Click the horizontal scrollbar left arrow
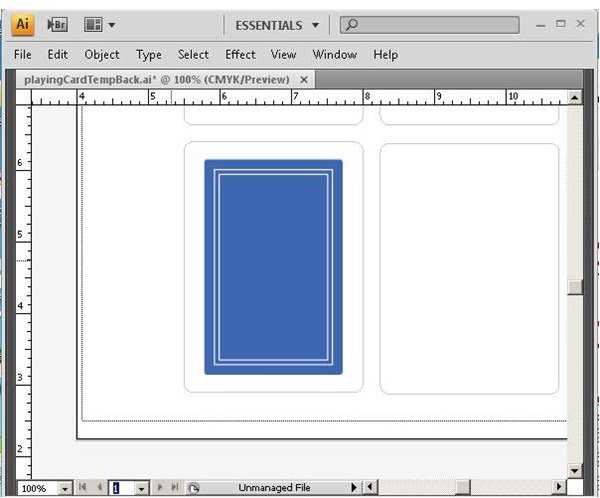 [x=370, y=487]
